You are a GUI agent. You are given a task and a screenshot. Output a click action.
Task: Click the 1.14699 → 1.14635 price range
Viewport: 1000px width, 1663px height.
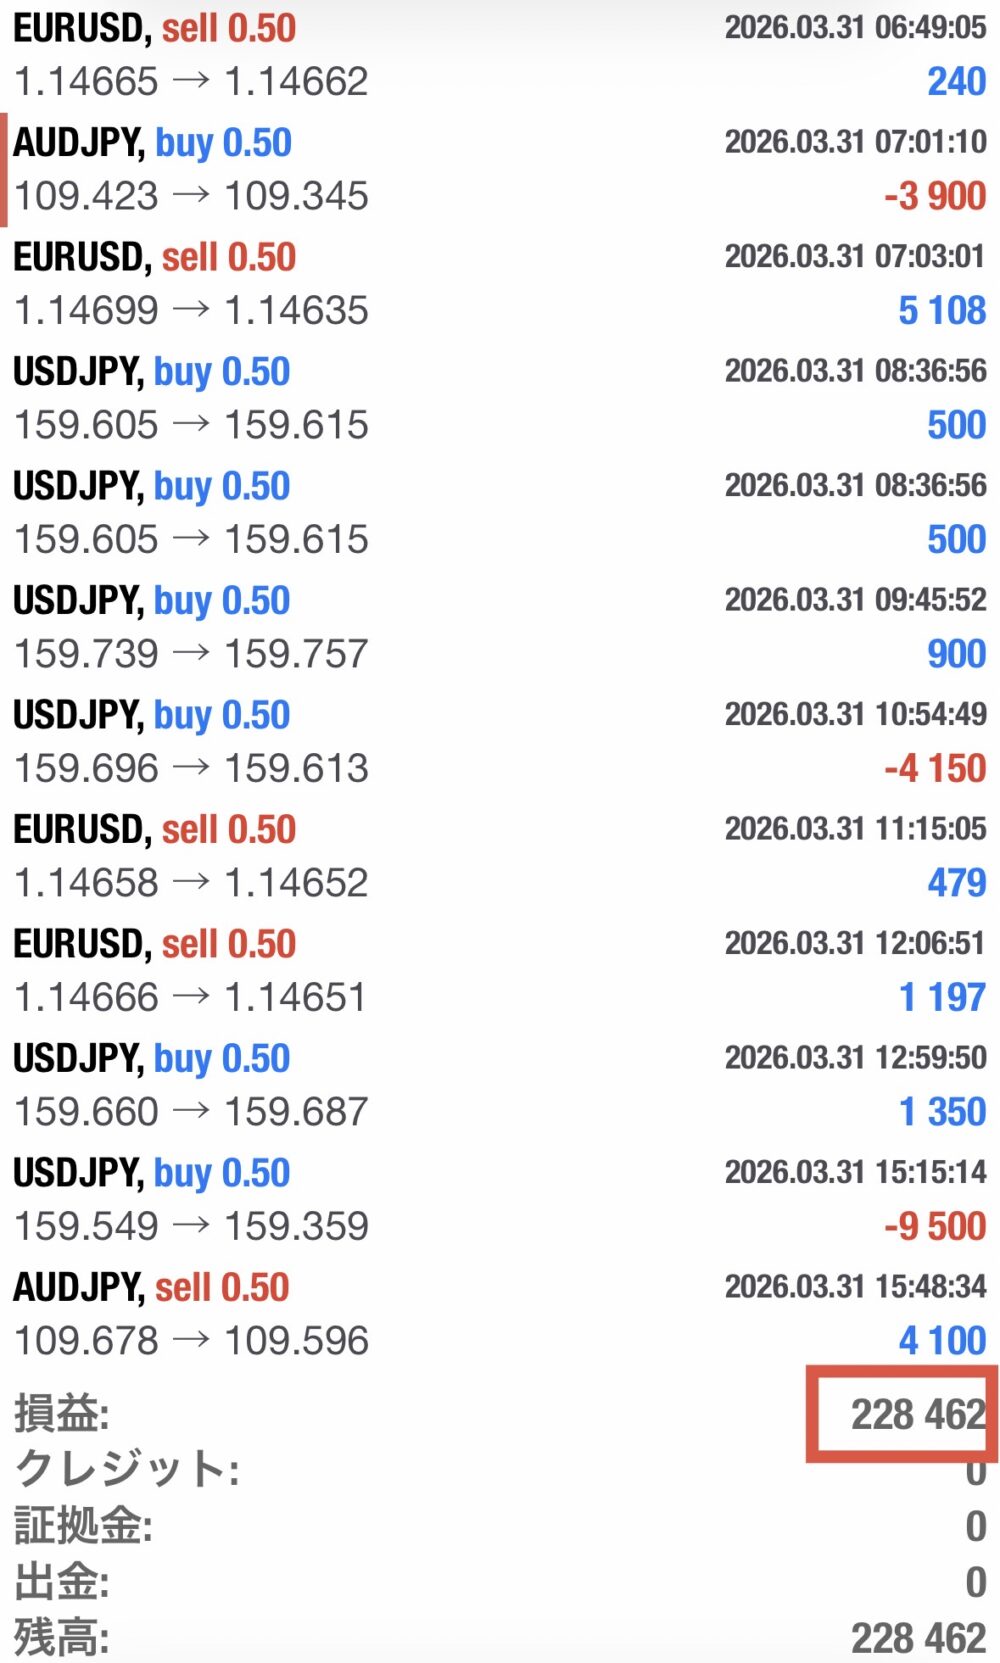click(x=191, y=311)
